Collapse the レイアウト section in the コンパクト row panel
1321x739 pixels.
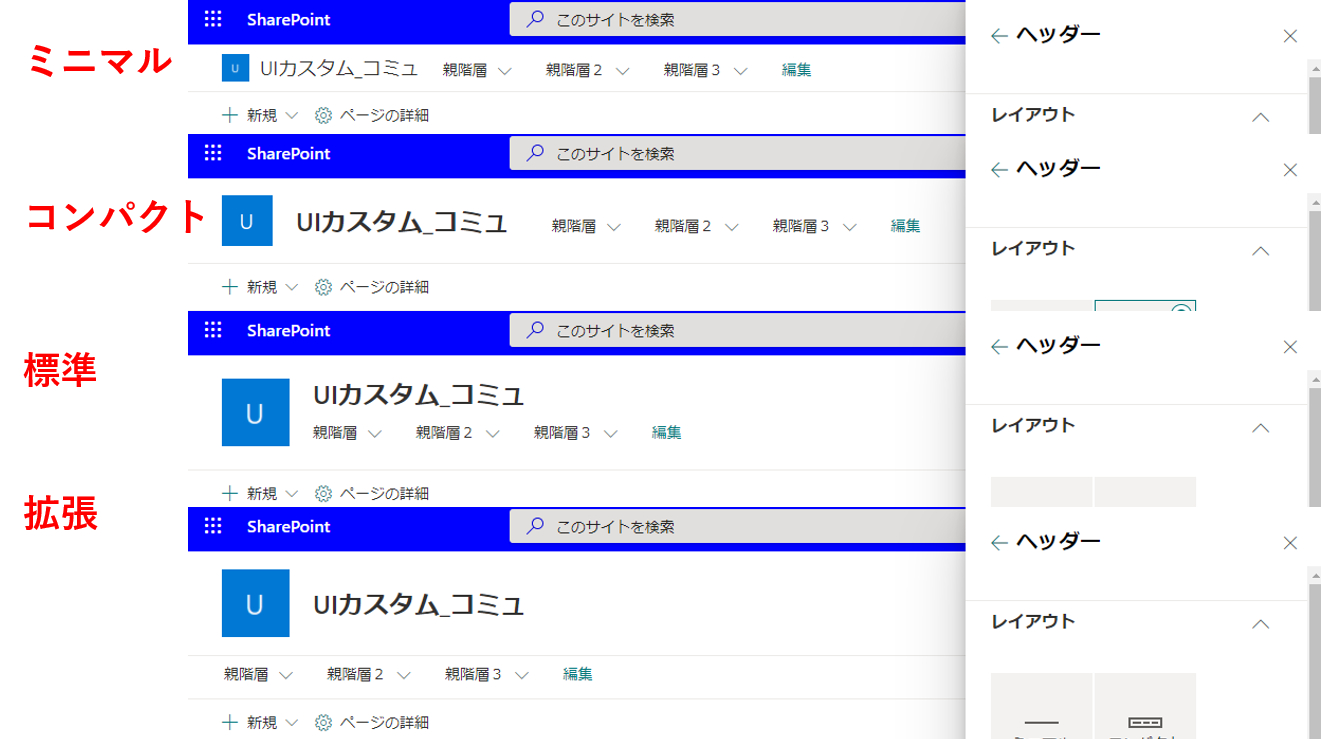1260,251
